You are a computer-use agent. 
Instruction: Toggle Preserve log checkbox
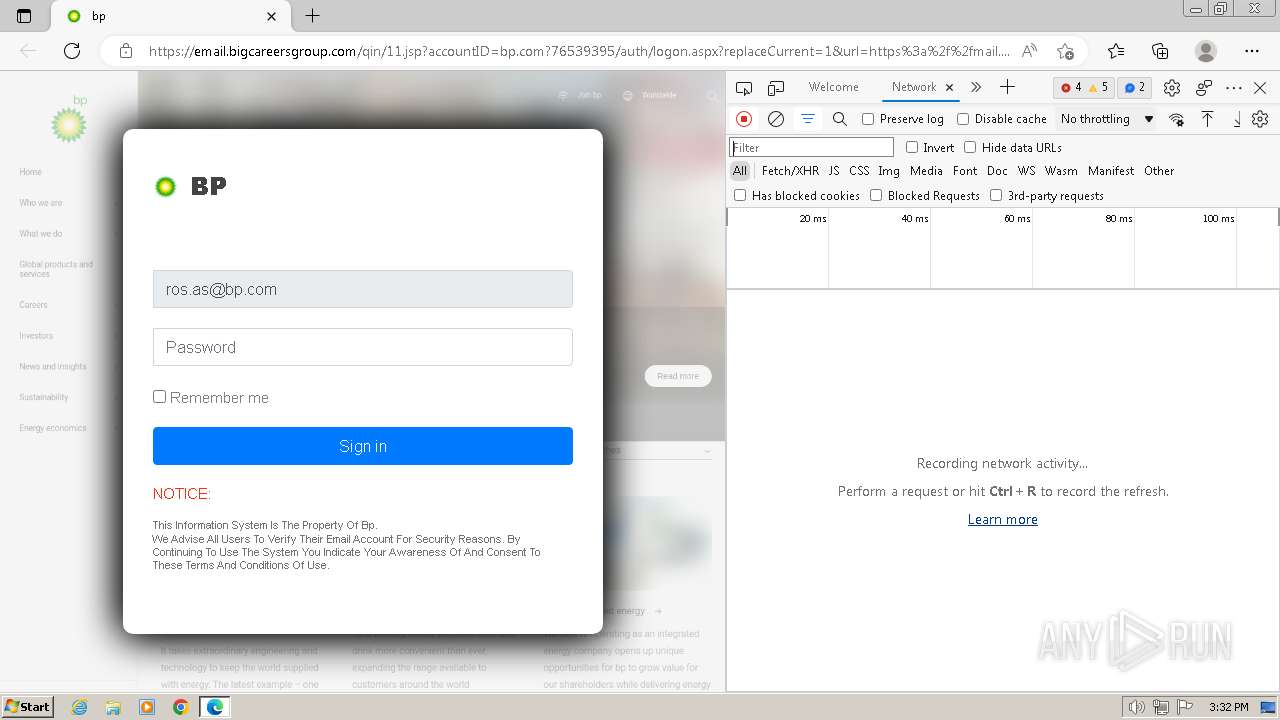point(868,119)
